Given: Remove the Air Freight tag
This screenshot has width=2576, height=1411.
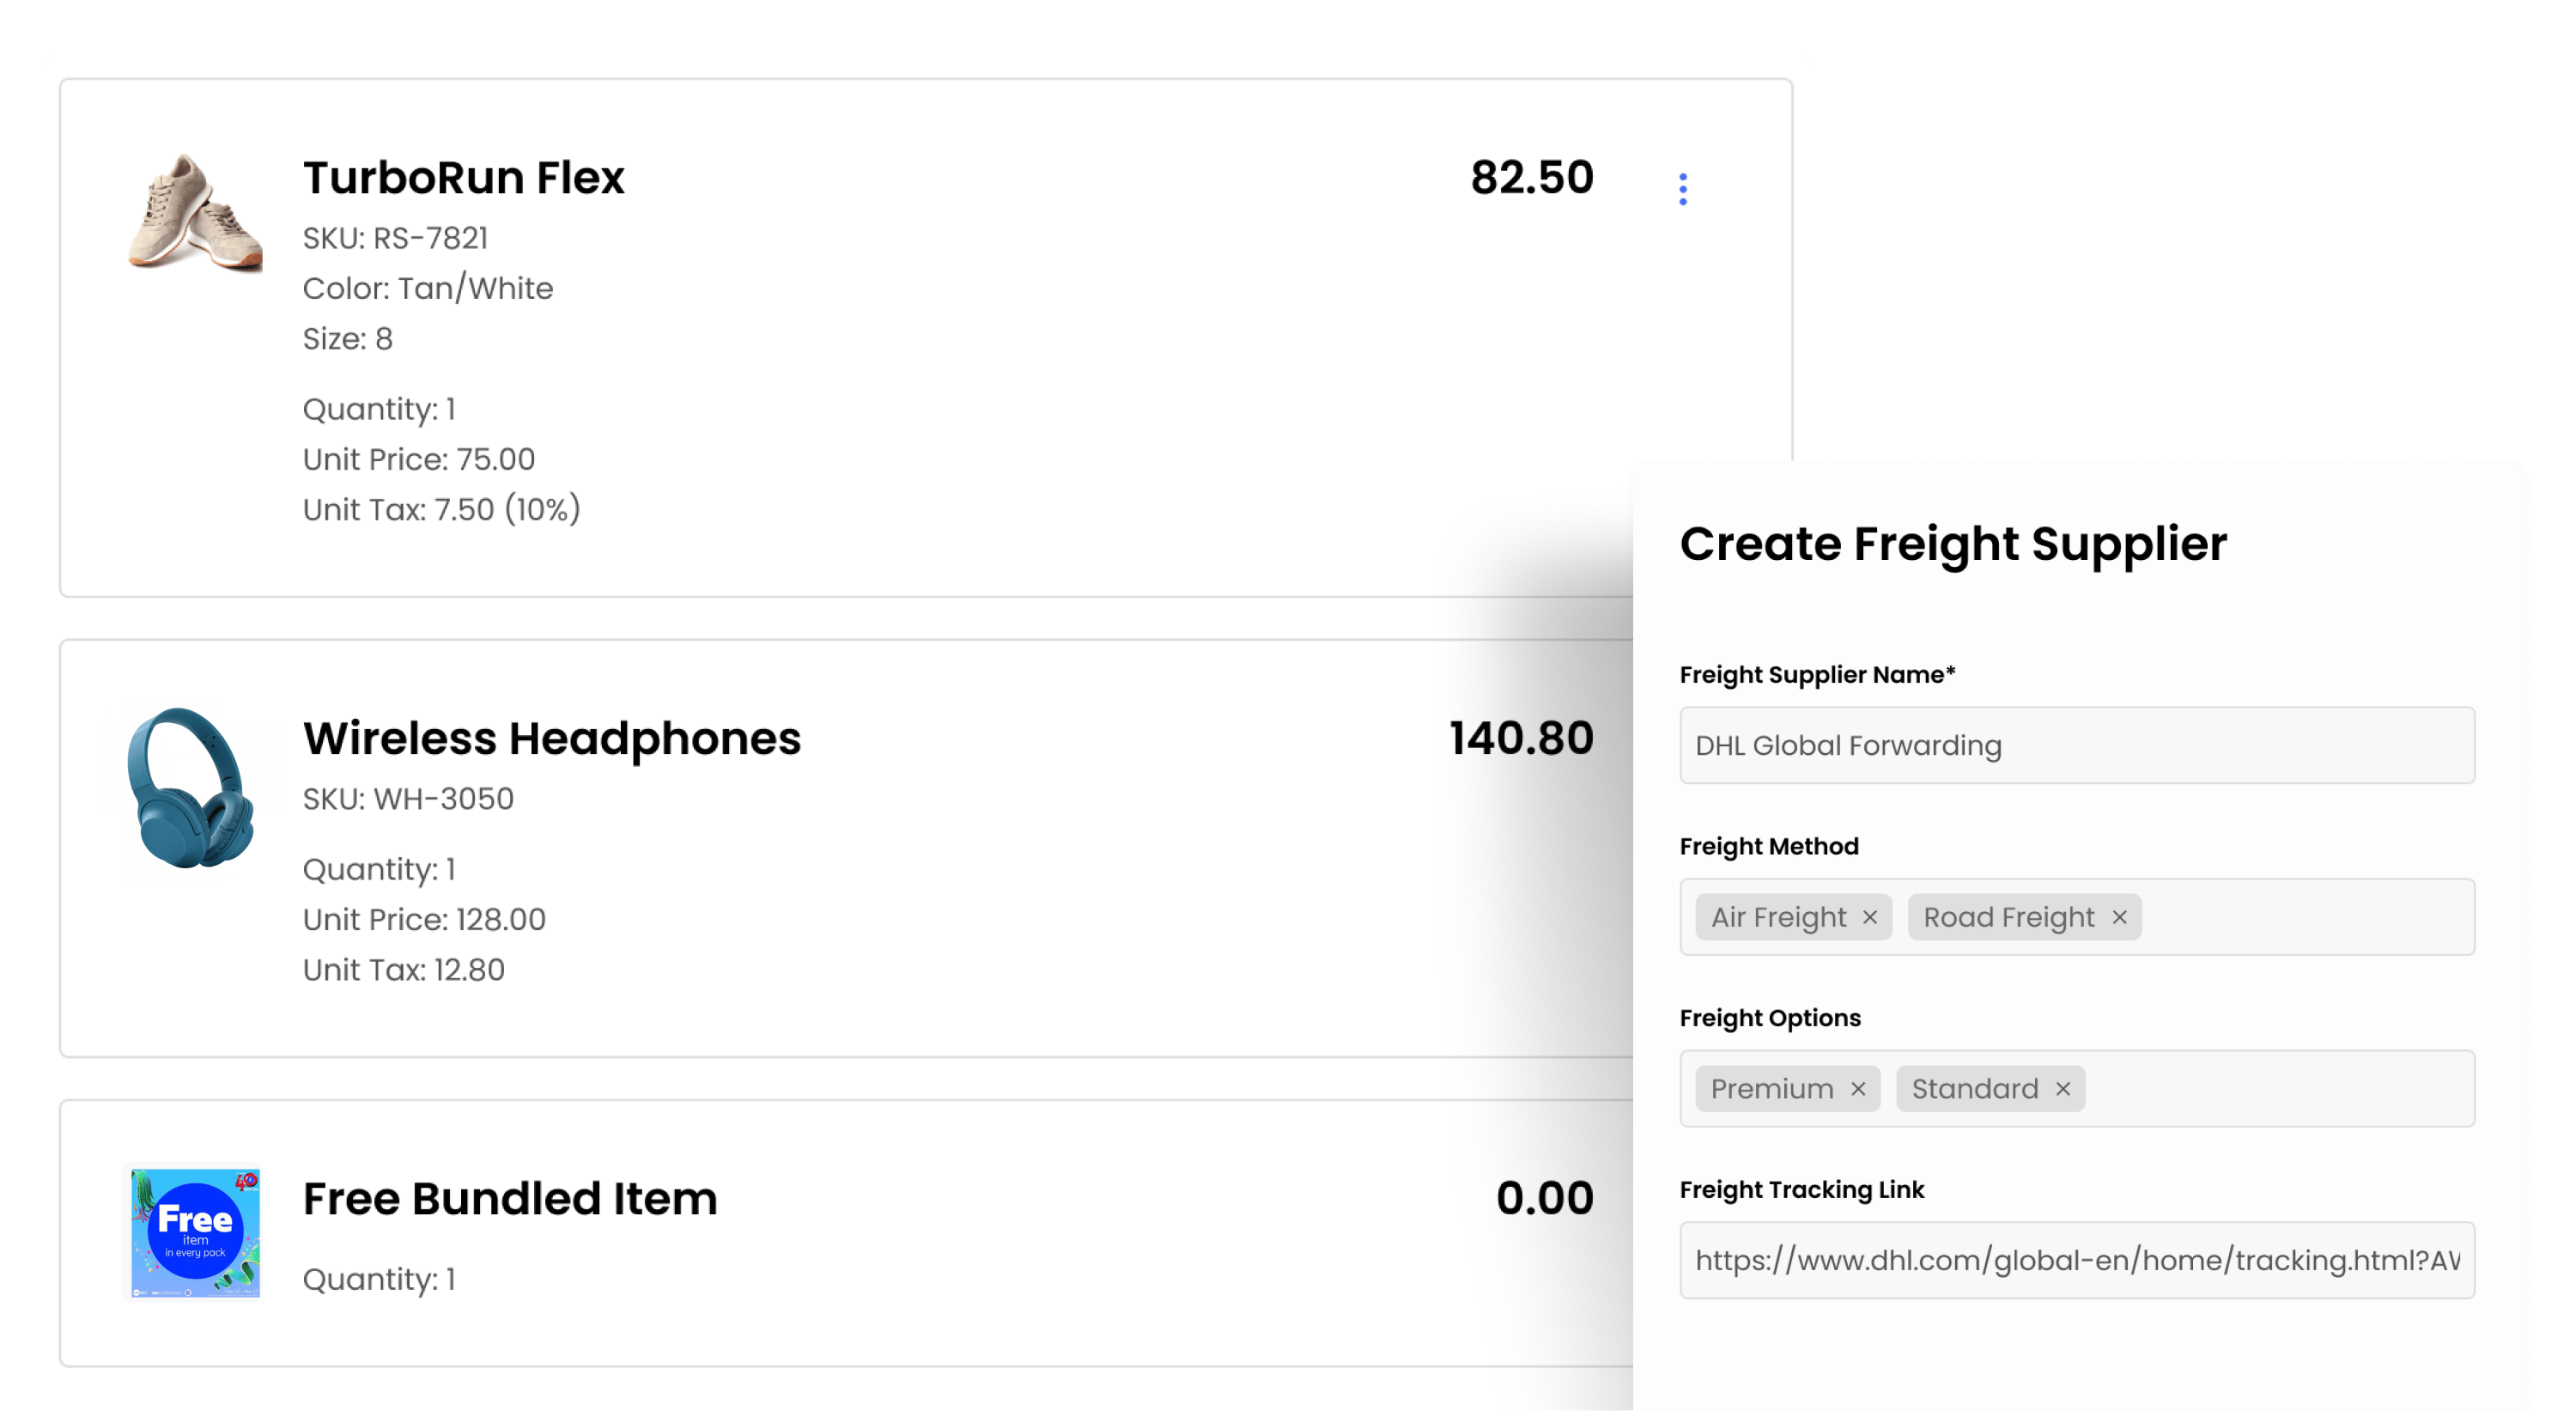Looking at the screenshot, I should click(x=1870, y=917).
